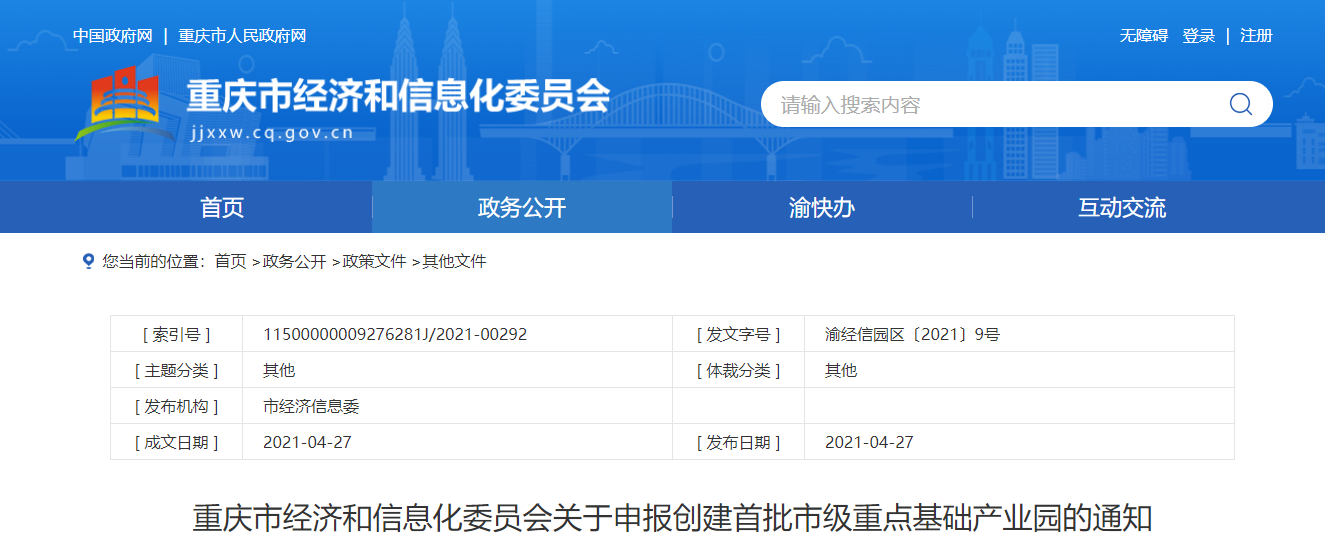1325x545 pixels.
Task: Enable 无障碍 accessibility mode
Action: [x=1143, y=36]
